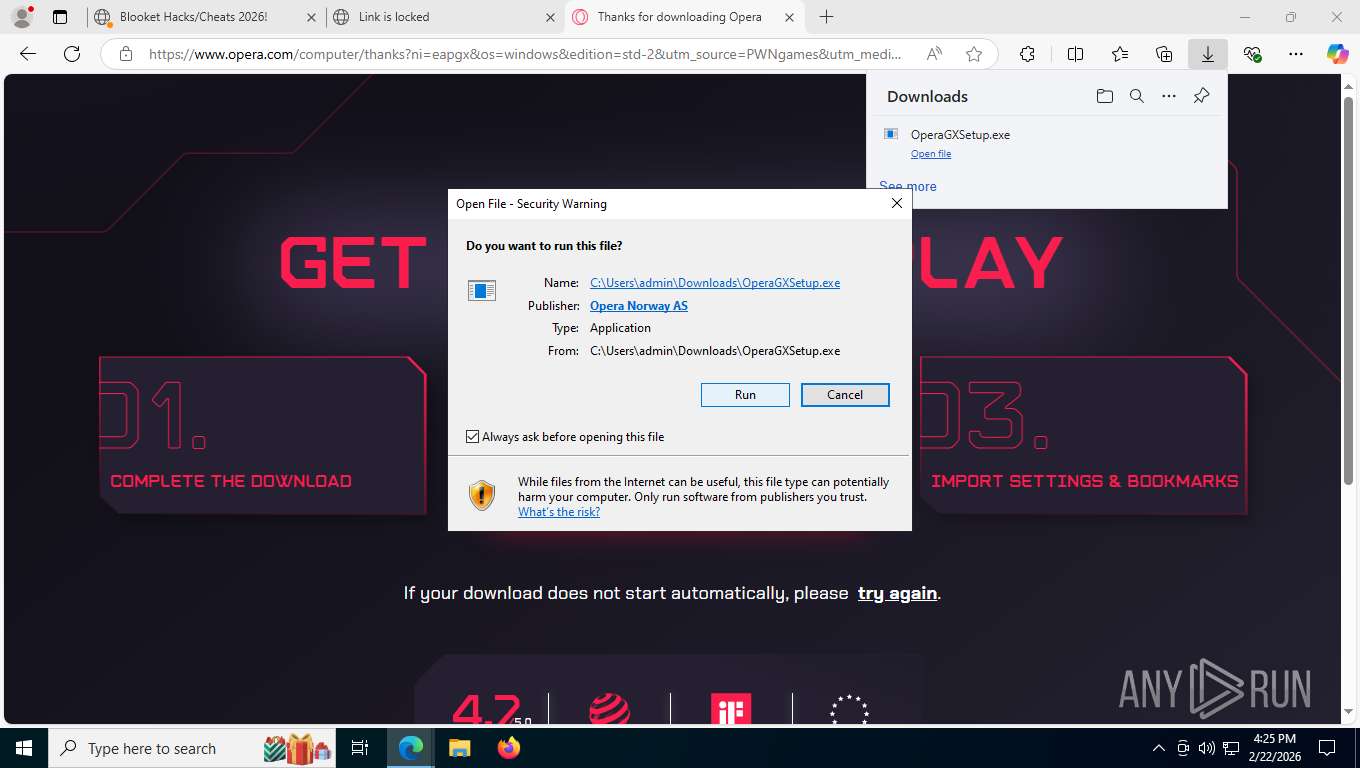Close the Blooket Hacks/Cheats tab
The image size is (1360, 768).
pos(313,17)
